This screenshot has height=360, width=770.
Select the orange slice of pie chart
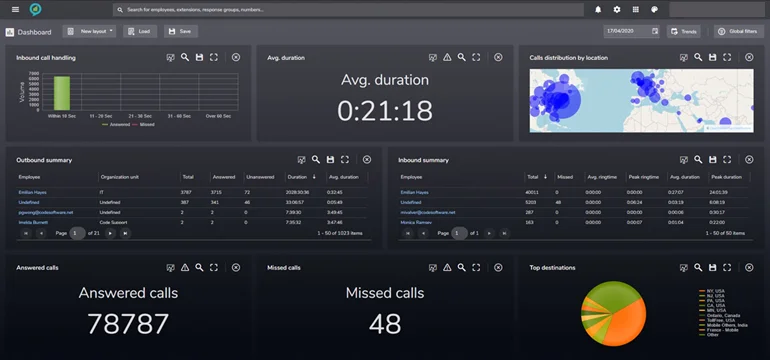[626, 322]
